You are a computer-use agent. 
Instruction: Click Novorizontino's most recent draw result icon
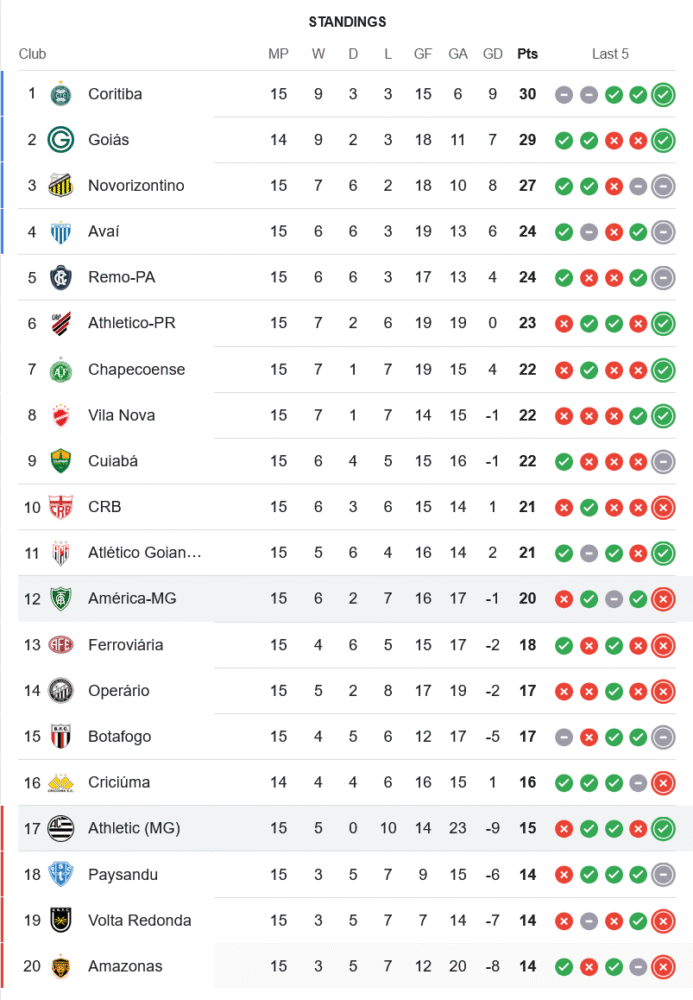coord(662,186)
